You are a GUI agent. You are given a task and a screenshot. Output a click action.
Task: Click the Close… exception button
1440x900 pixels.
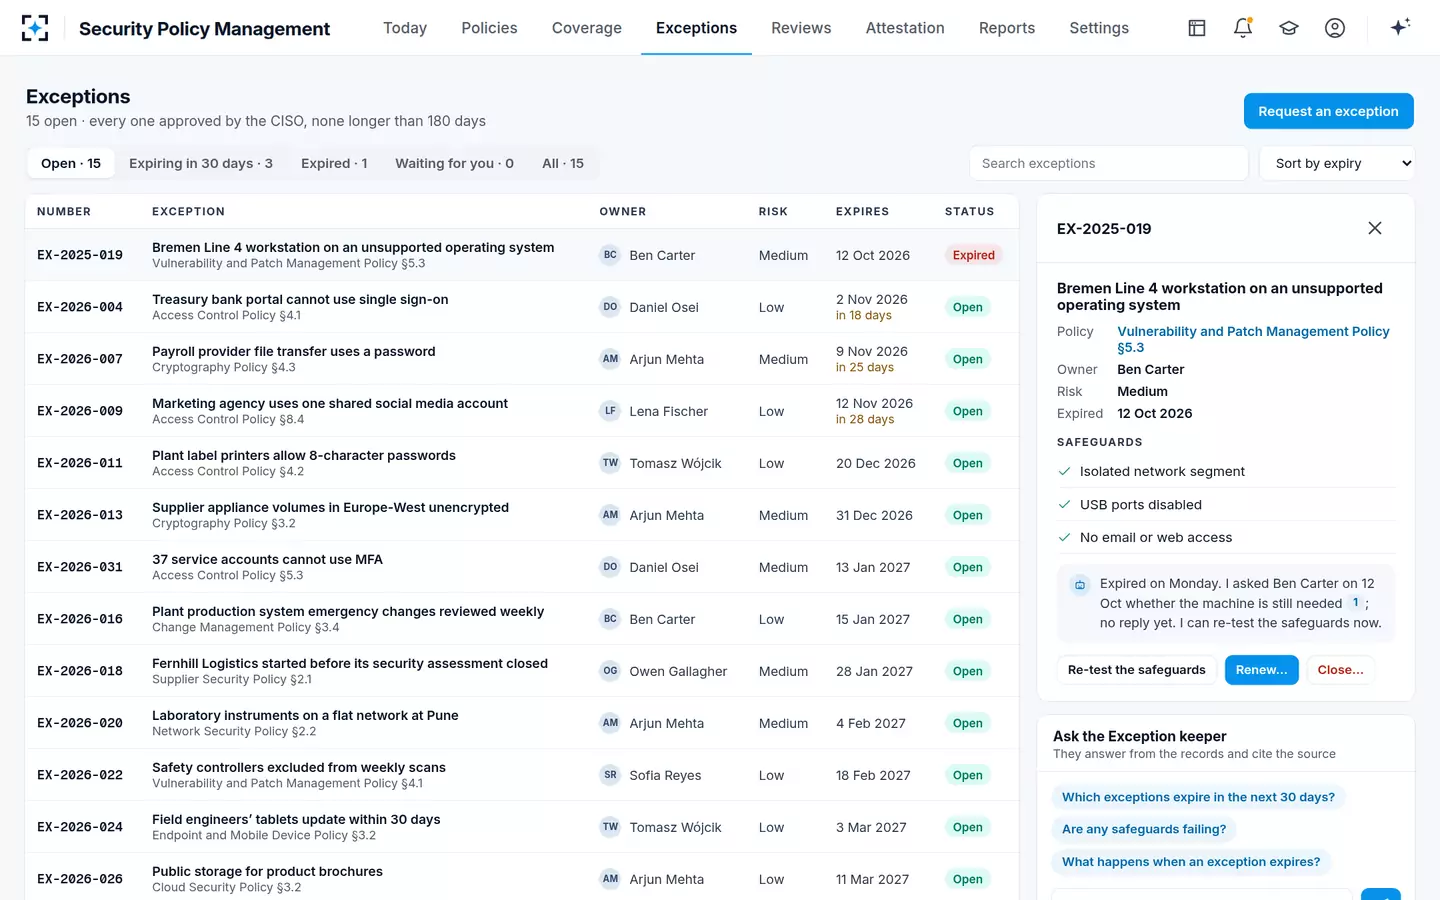coord(1340,670)
